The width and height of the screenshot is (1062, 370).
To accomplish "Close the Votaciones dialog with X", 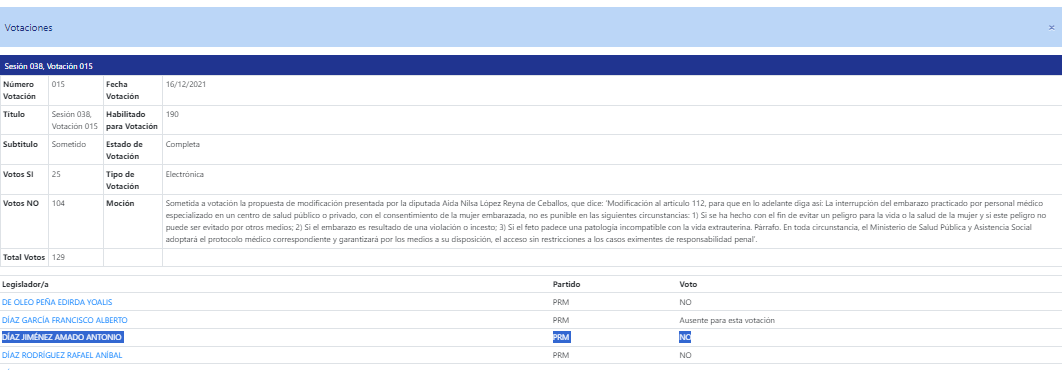I will point(1051,28).
